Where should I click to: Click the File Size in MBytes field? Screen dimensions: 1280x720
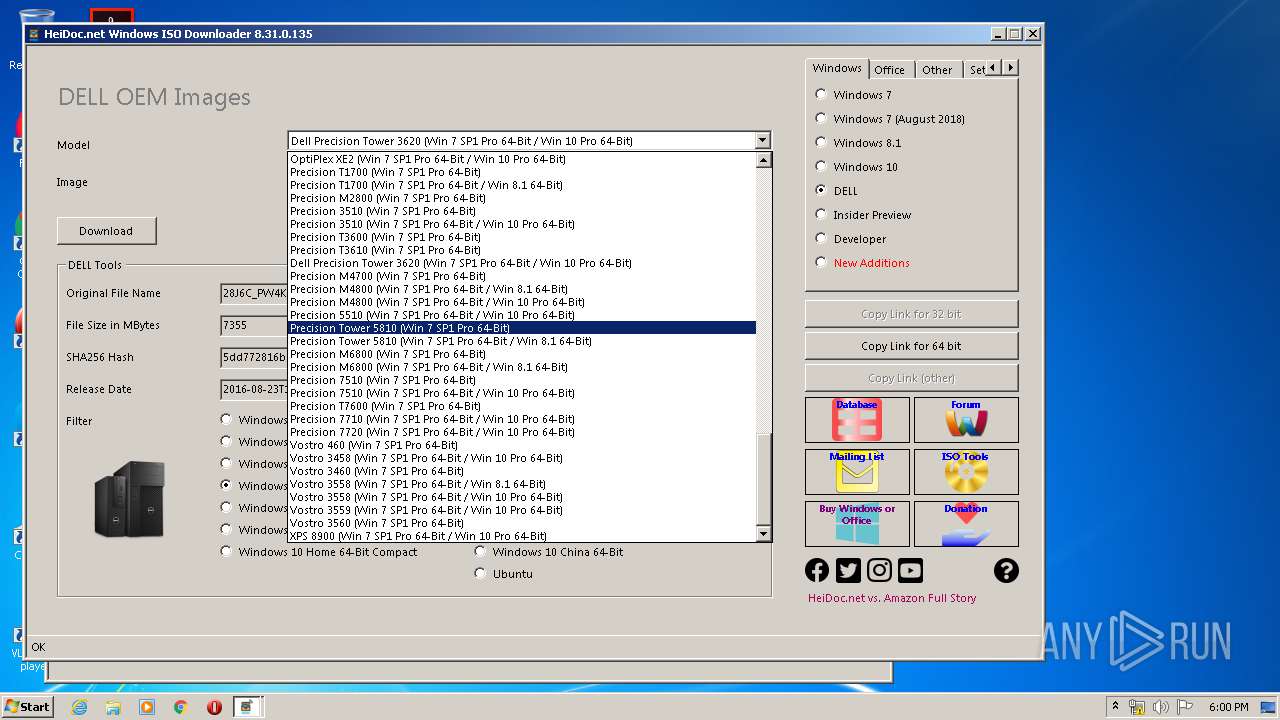[254, 325]
